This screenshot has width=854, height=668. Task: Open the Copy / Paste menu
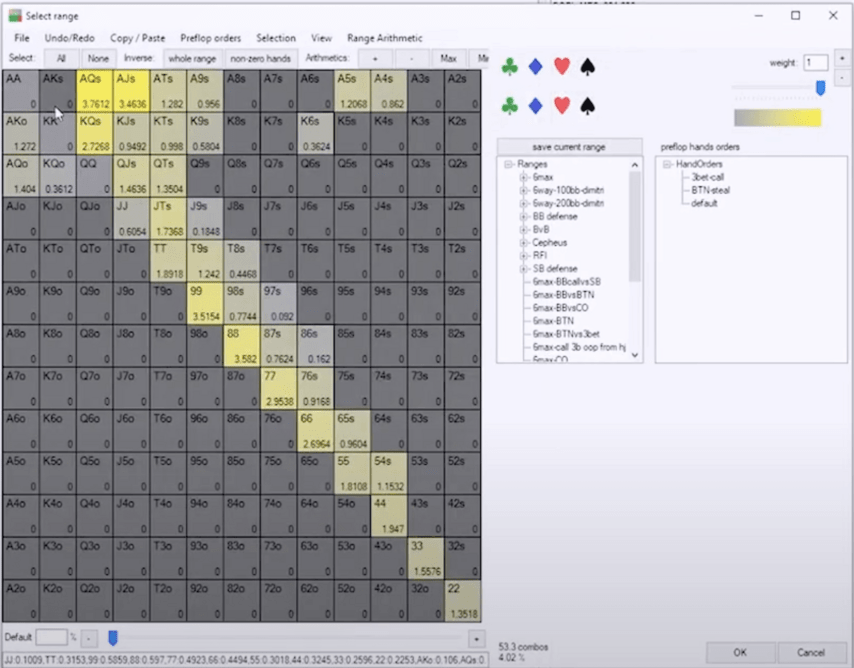(x=137, y=38)
